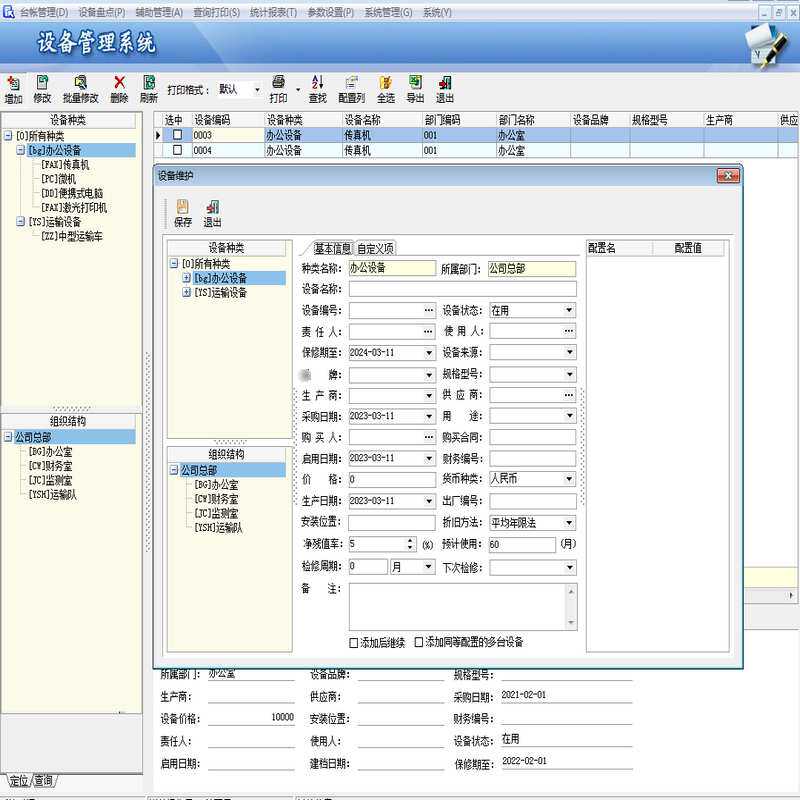Click the ellipsis button for 供应商

[x=569, y=395]
